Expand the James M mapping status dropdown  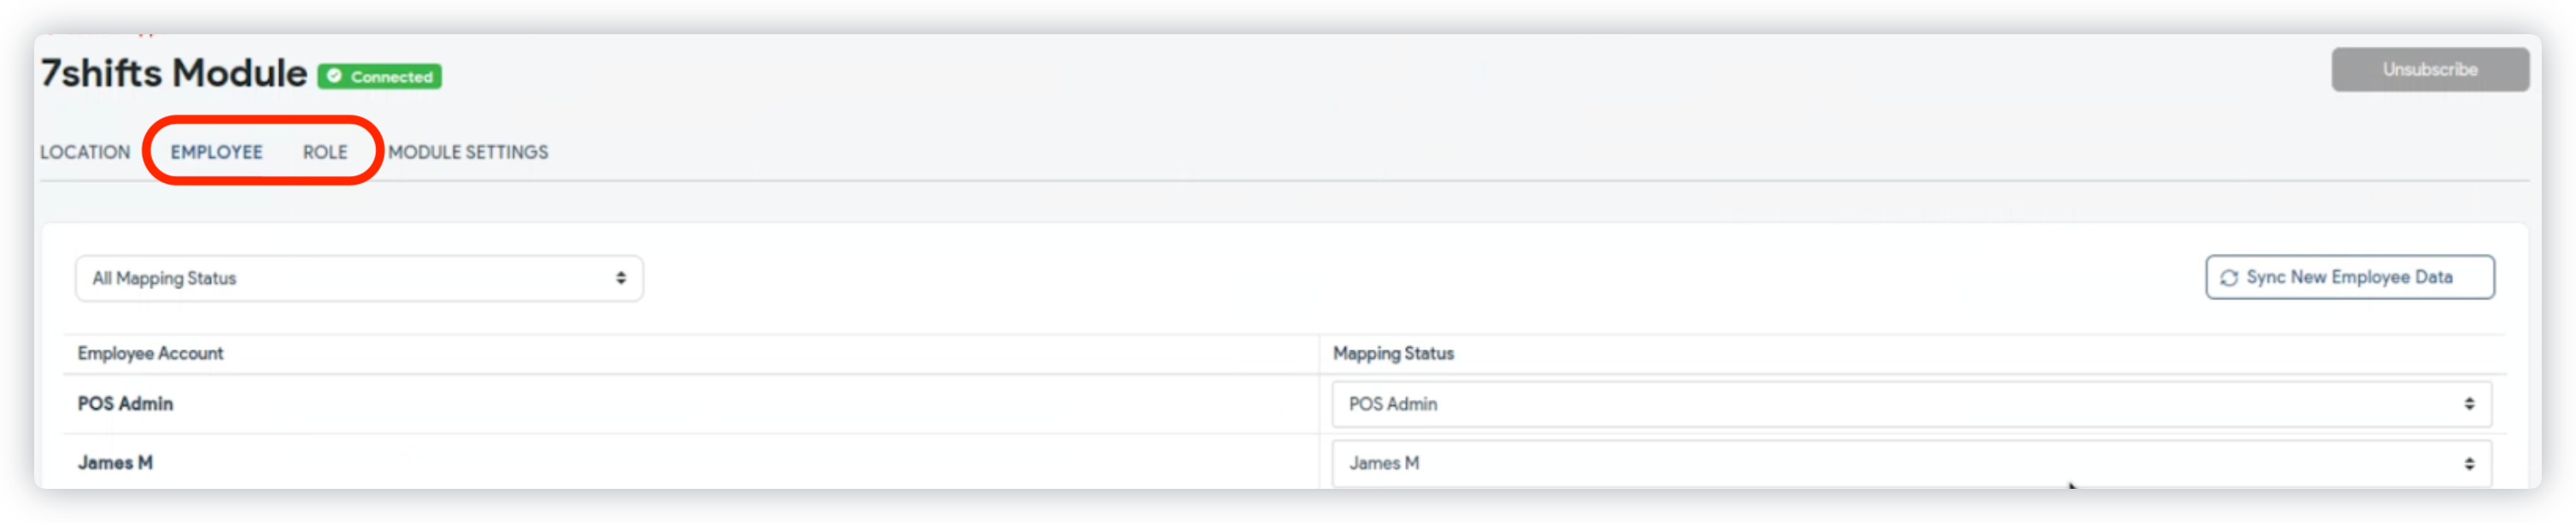click(x=1909, y=463)
